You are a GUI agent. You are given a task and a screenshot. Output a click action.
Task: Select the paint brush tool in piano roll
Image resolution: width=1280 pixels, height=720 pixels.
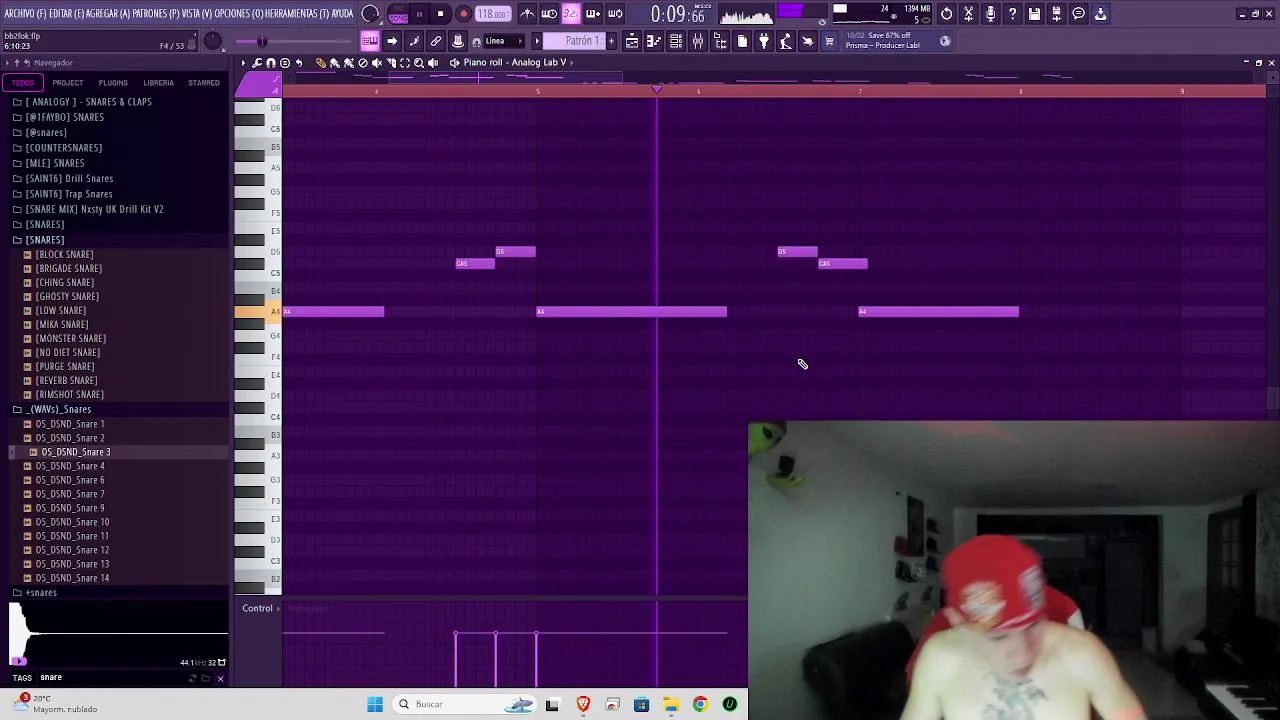[335, 63]
